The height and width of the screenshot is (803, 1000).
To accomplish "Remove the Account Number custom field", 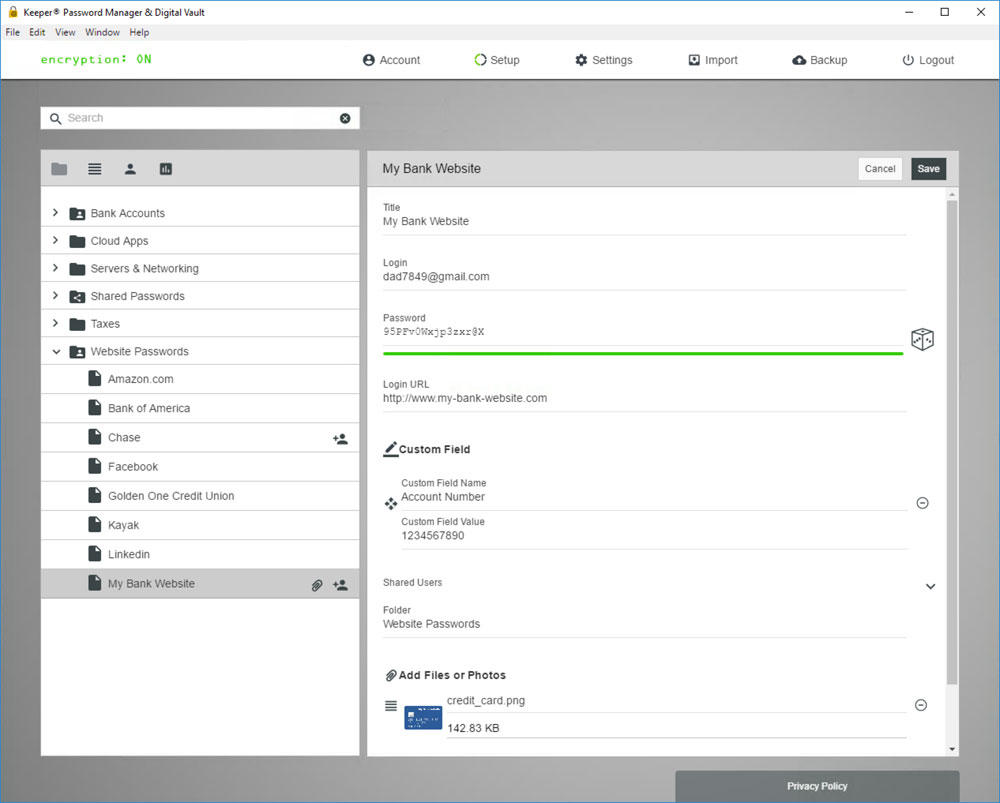I will pos(922,503).
